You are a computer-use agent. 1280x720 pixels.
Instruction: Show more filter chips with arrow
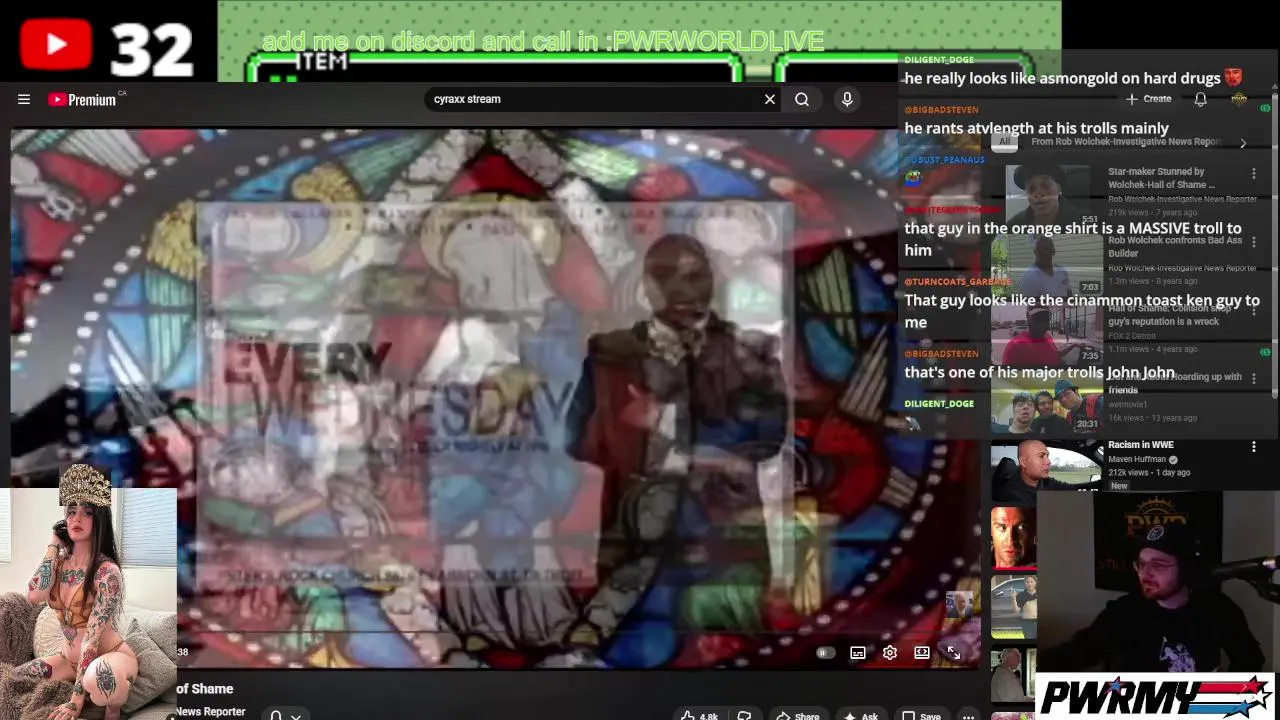pos(1243,143)
